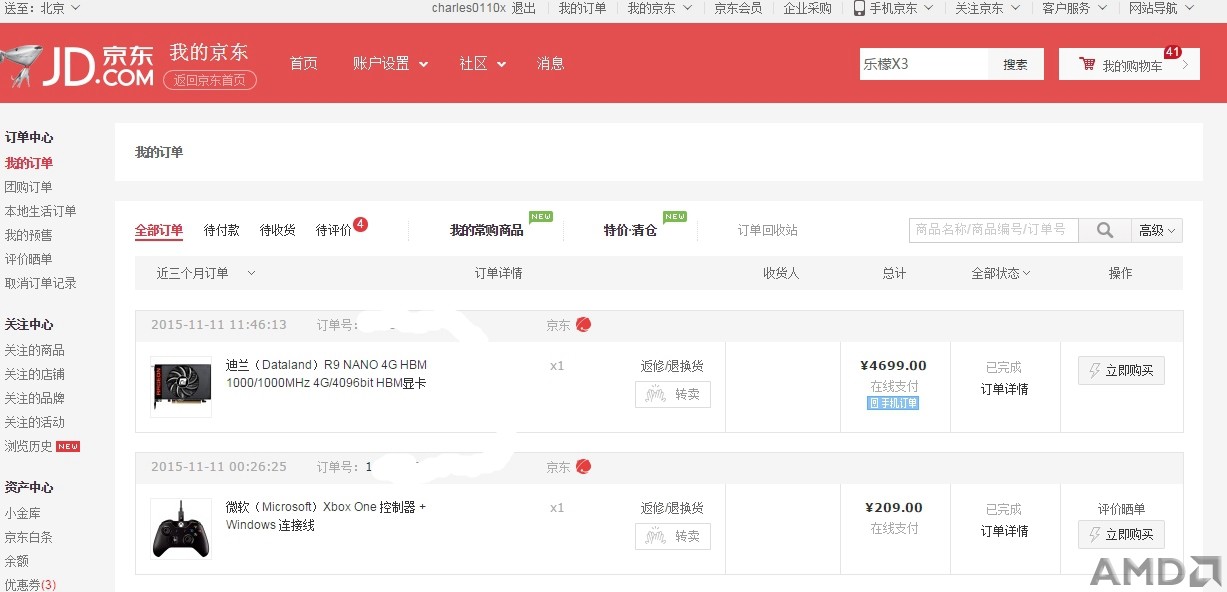
Task: Open the 我的常购商品 tab
Action: [x=487, y=230]
